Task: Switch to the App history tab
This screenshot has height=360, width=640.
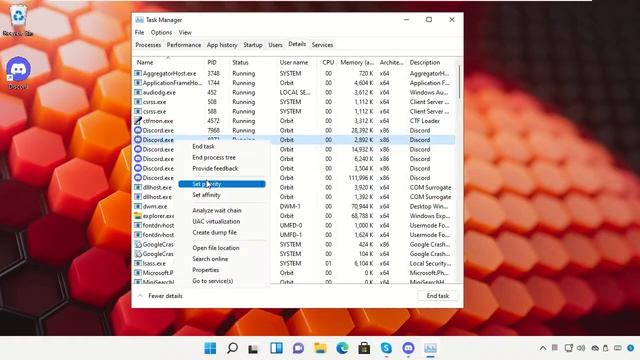Action: [x=222, y=45]
